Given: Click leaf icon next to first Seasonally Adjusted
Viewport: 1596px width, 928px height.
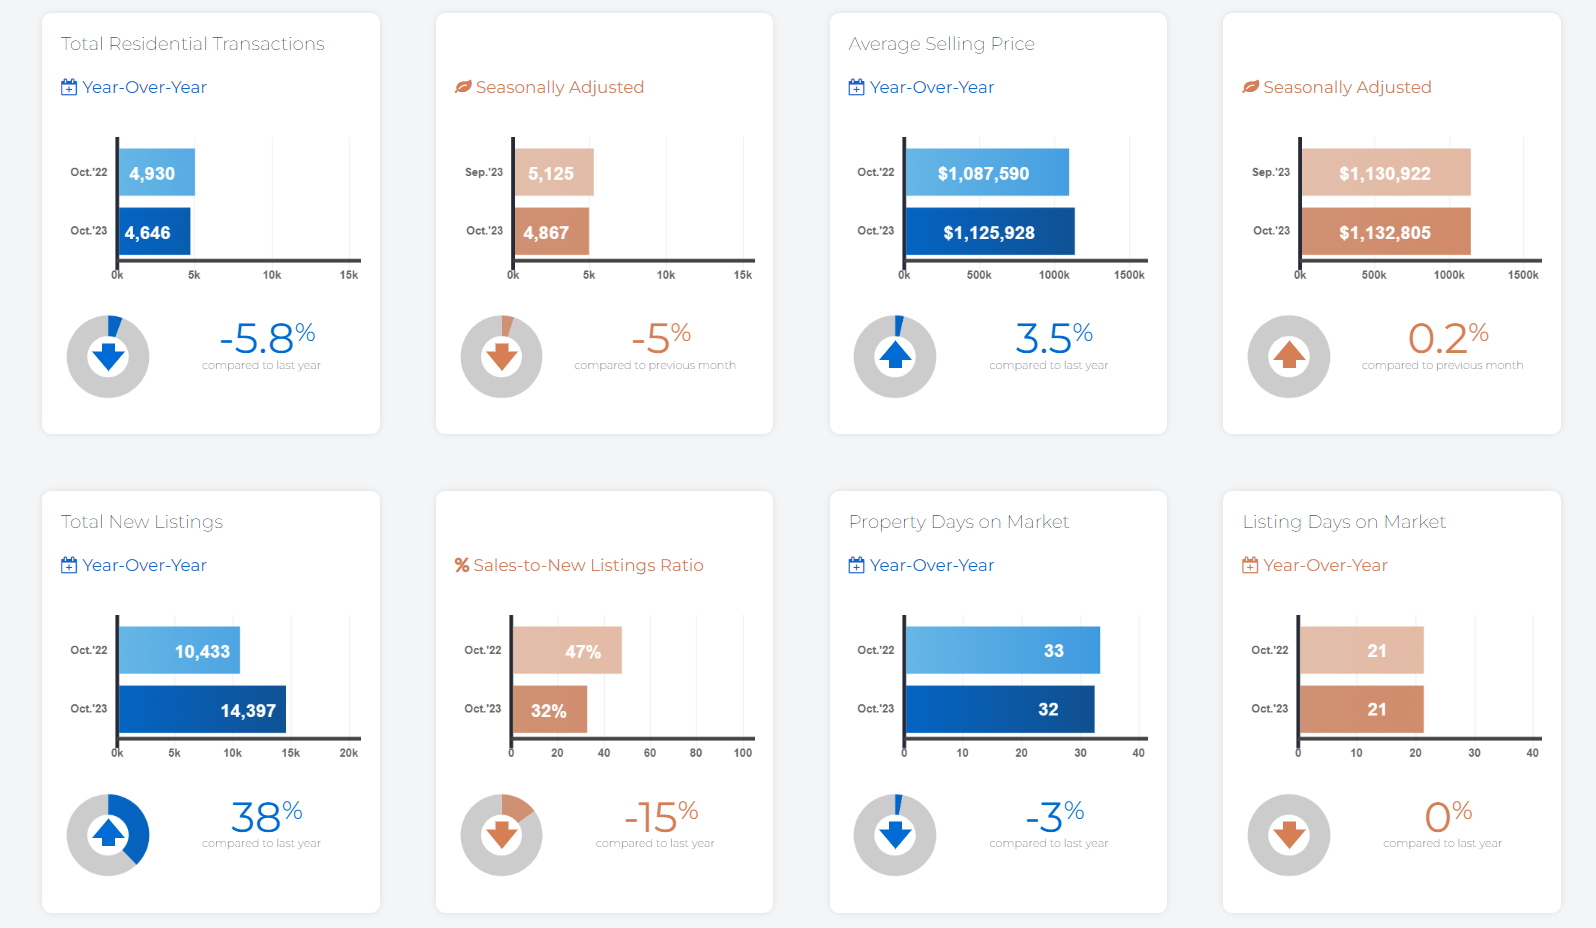Looking at the screenshot, I should pos(463,87).
